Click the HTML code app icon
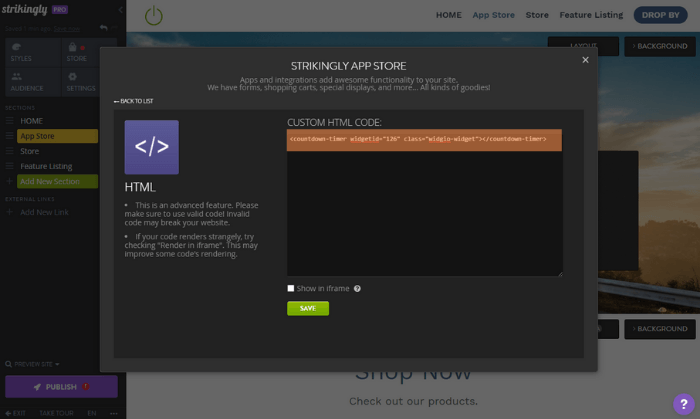This screenshot has height=419, width=700. click(151, 147)
